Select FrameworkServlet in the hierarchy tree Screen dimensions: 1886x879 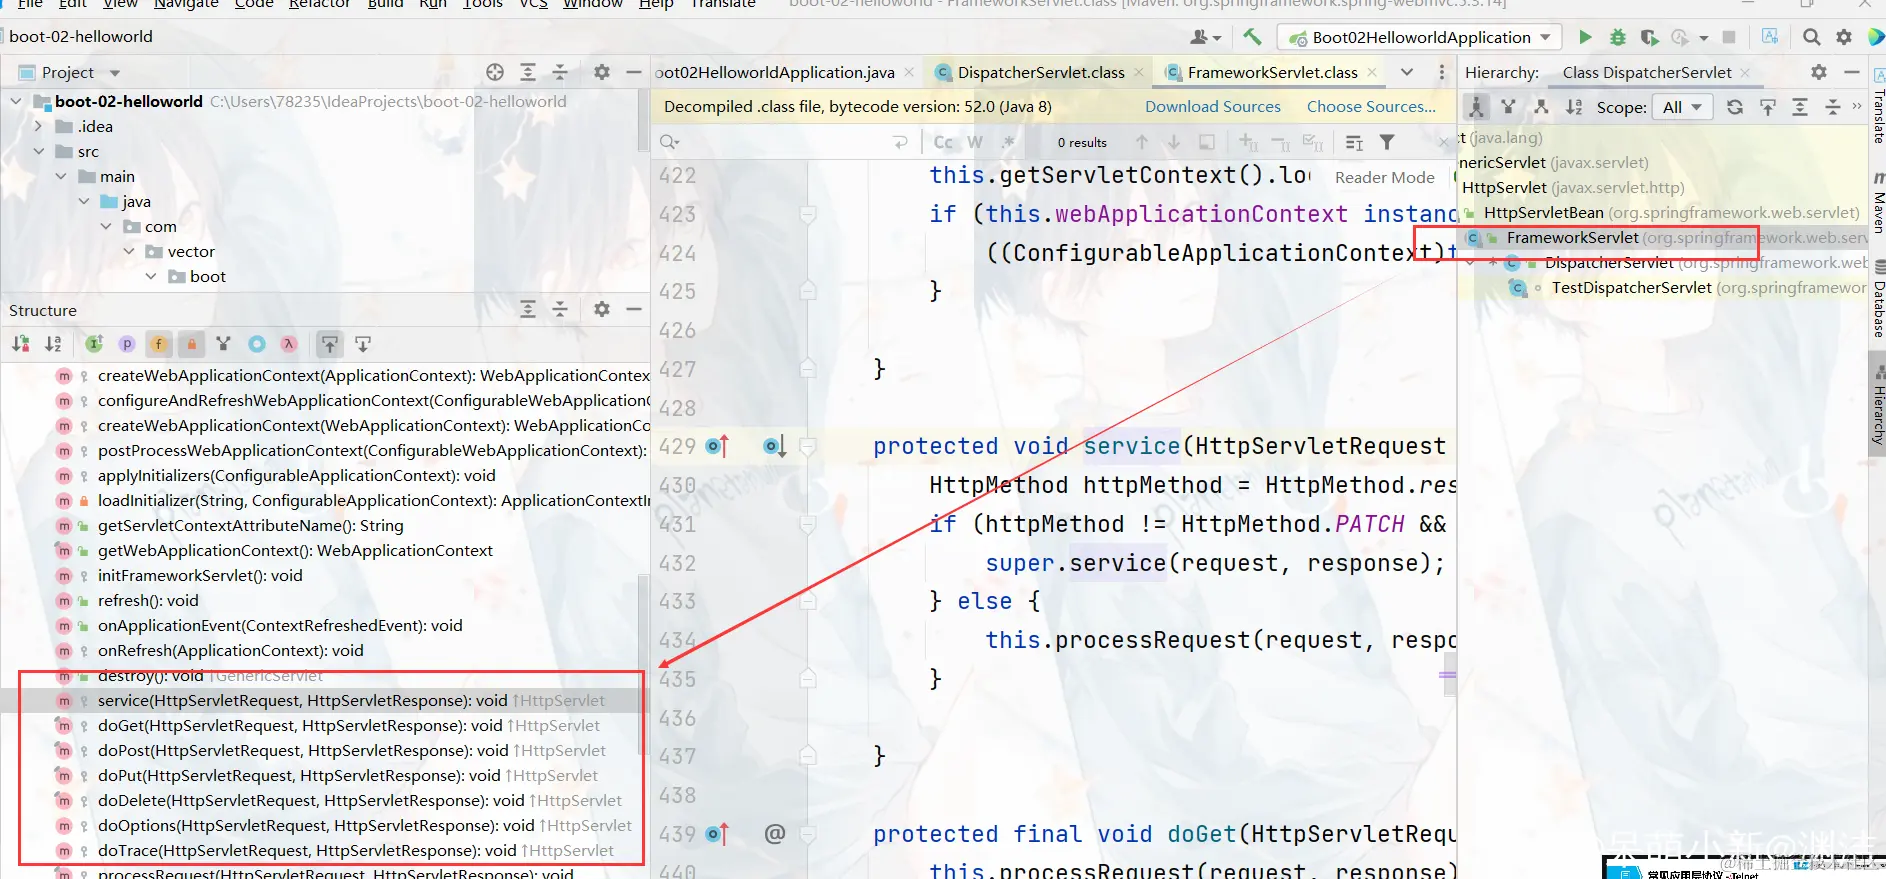[1572, 238]
